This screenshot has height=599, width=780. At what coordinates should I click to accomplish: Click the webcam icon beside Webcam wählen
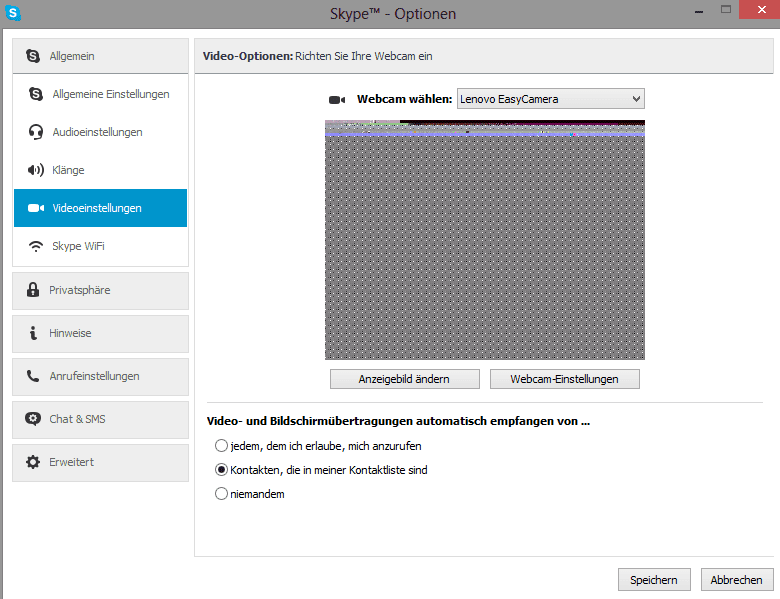click(337, 100)
